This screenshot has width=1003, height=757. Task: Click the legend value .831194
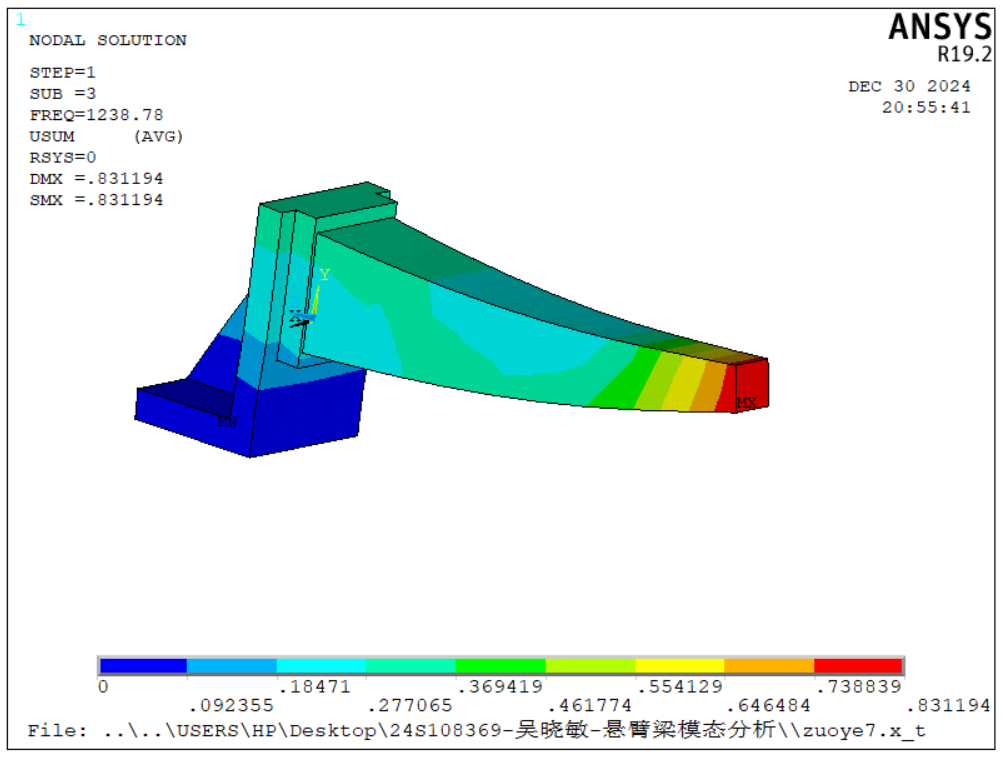[x=949, y=706]
